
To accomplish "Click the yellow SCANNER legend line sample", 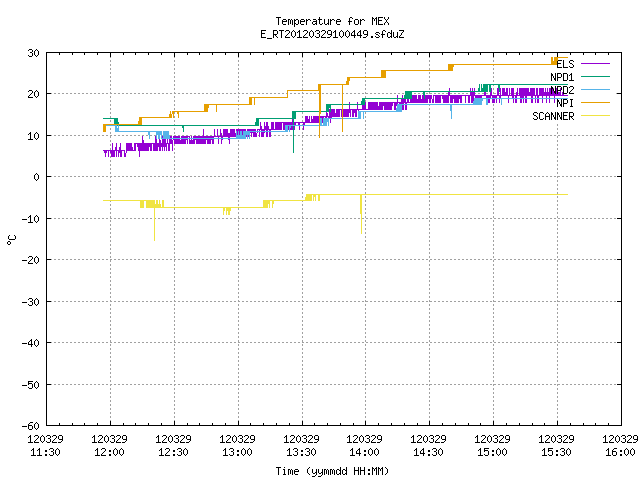I will [x=595, y=116].
